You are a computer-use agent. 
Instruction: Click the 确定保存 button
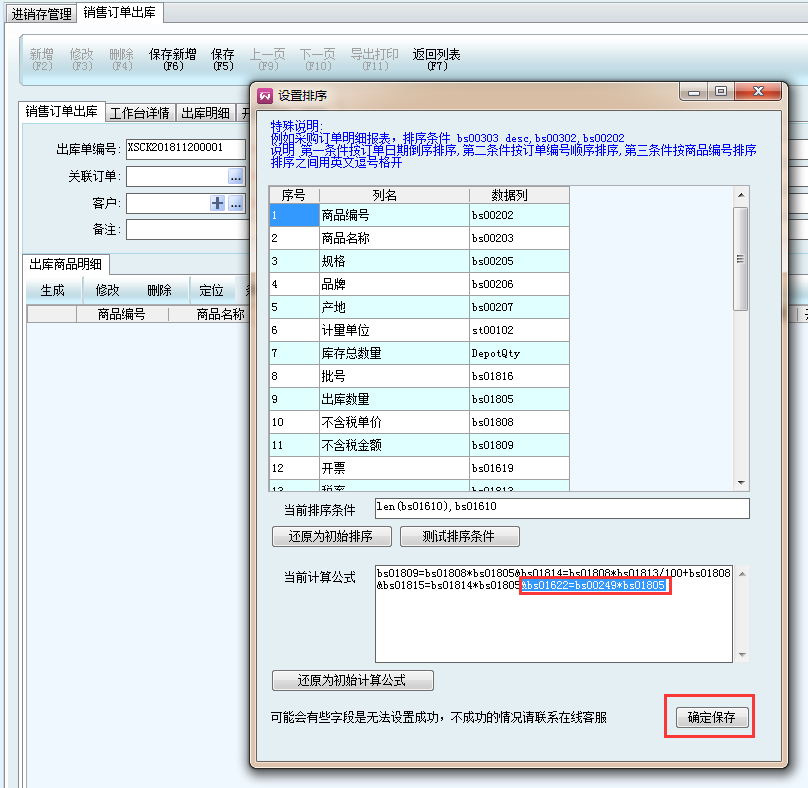710,717
